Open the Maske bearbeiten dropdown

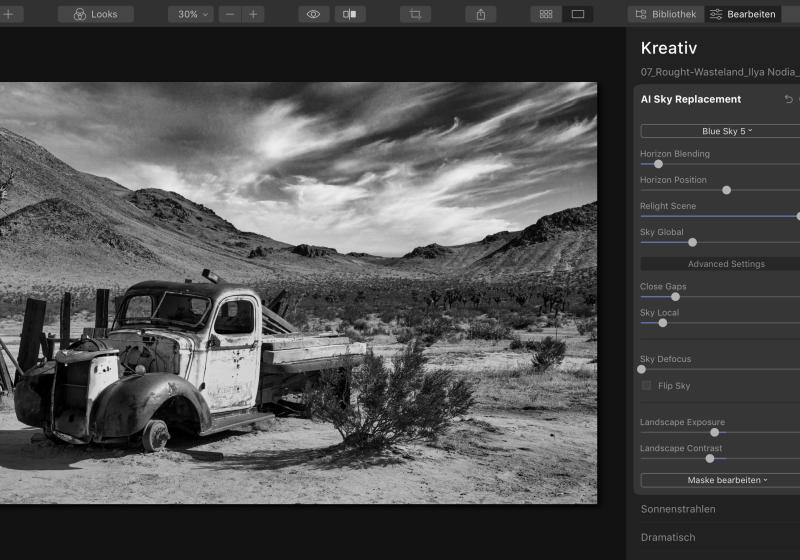coord(726,480)
